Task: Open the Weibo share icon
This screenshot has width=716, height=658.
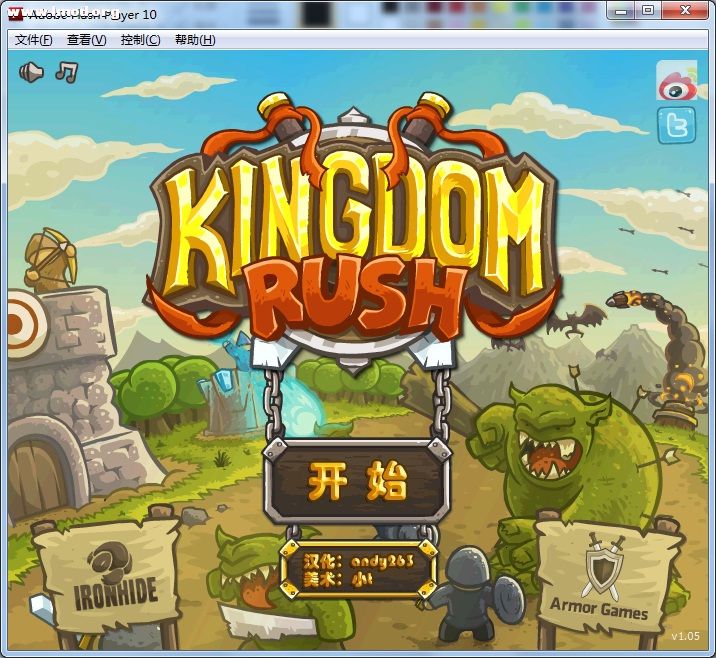Action: (x=677, y=81)
